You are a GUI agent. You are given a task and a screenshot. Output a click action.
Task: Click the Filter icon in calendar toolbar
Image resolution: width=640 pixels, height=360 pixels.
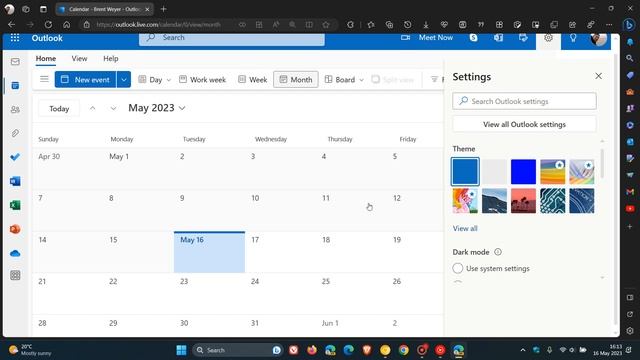434,79
